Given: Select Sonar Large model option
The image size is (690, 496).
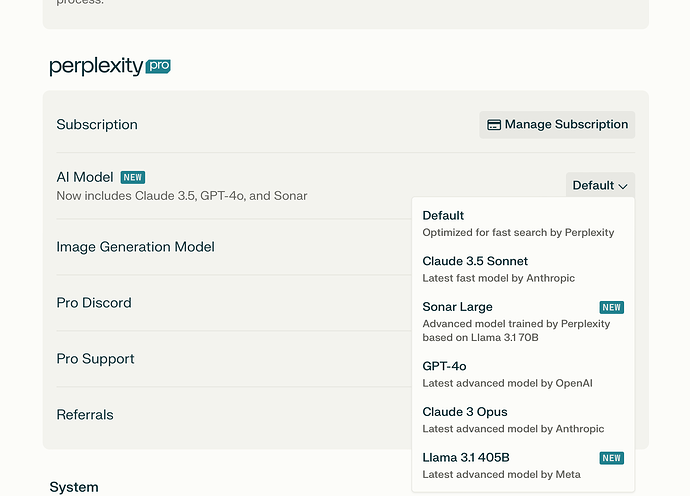Looking at the screenshot, I should click(x=523, y=322).
